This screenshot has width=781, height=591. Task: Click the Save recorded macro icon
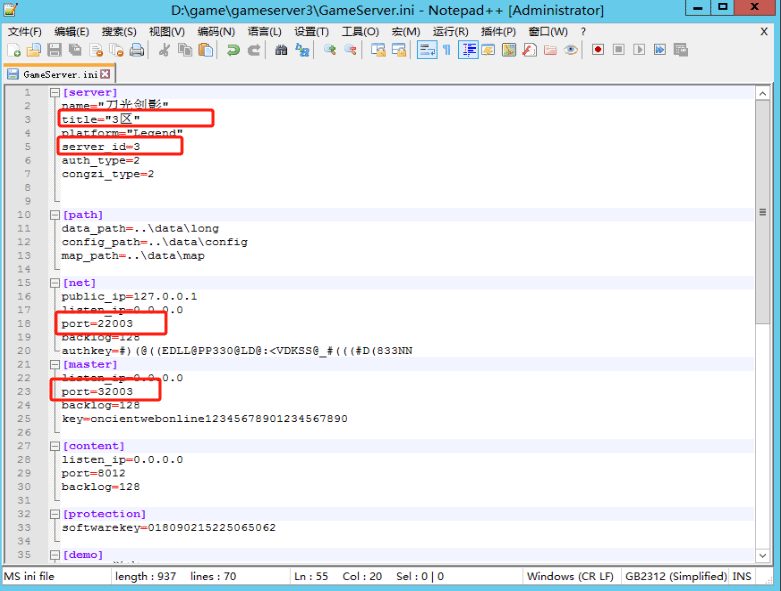(x=680, y=50)
